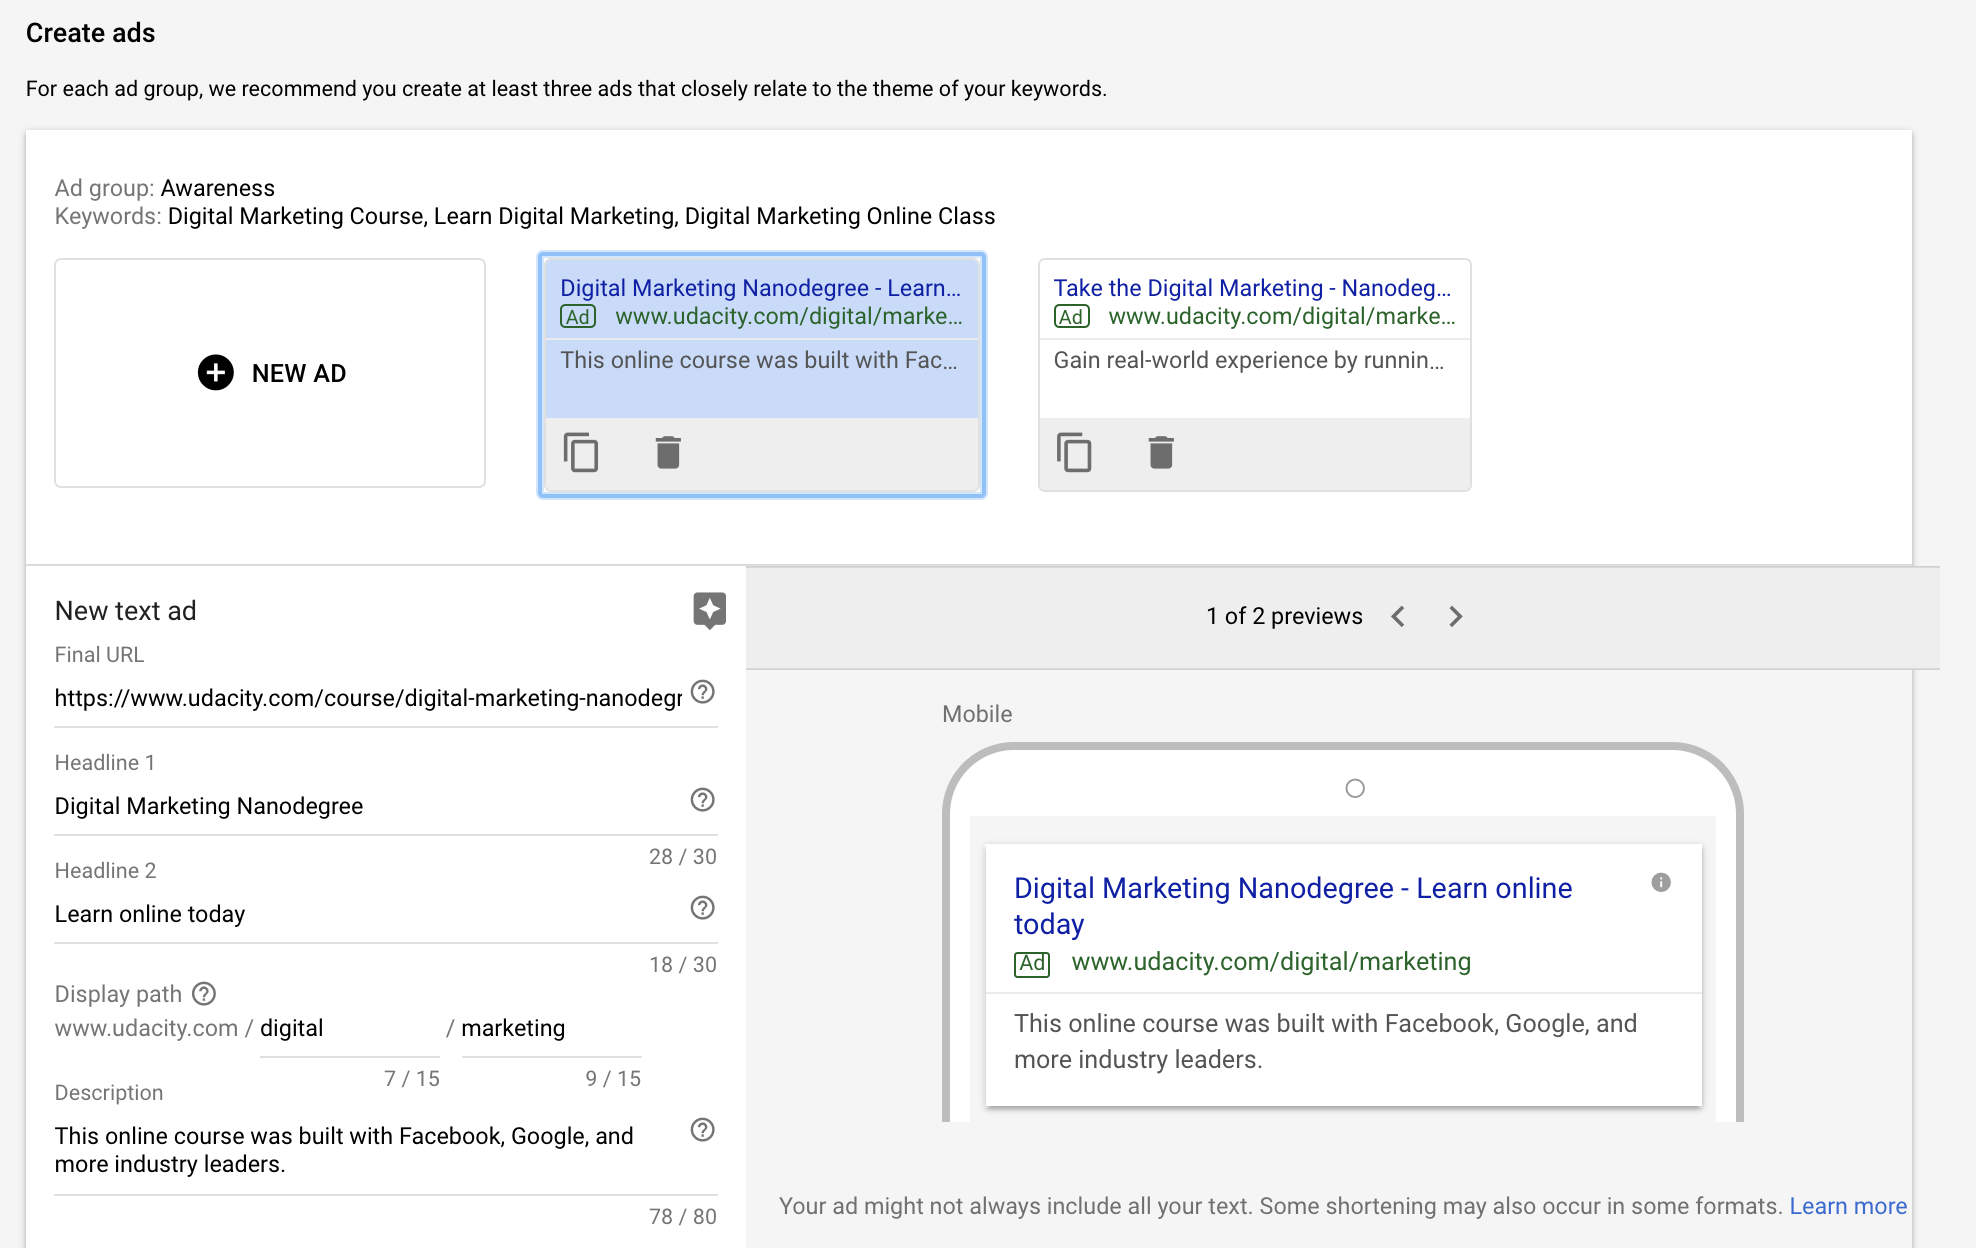
Task: Open Final URL help icon
Action: tap(703, 692)
